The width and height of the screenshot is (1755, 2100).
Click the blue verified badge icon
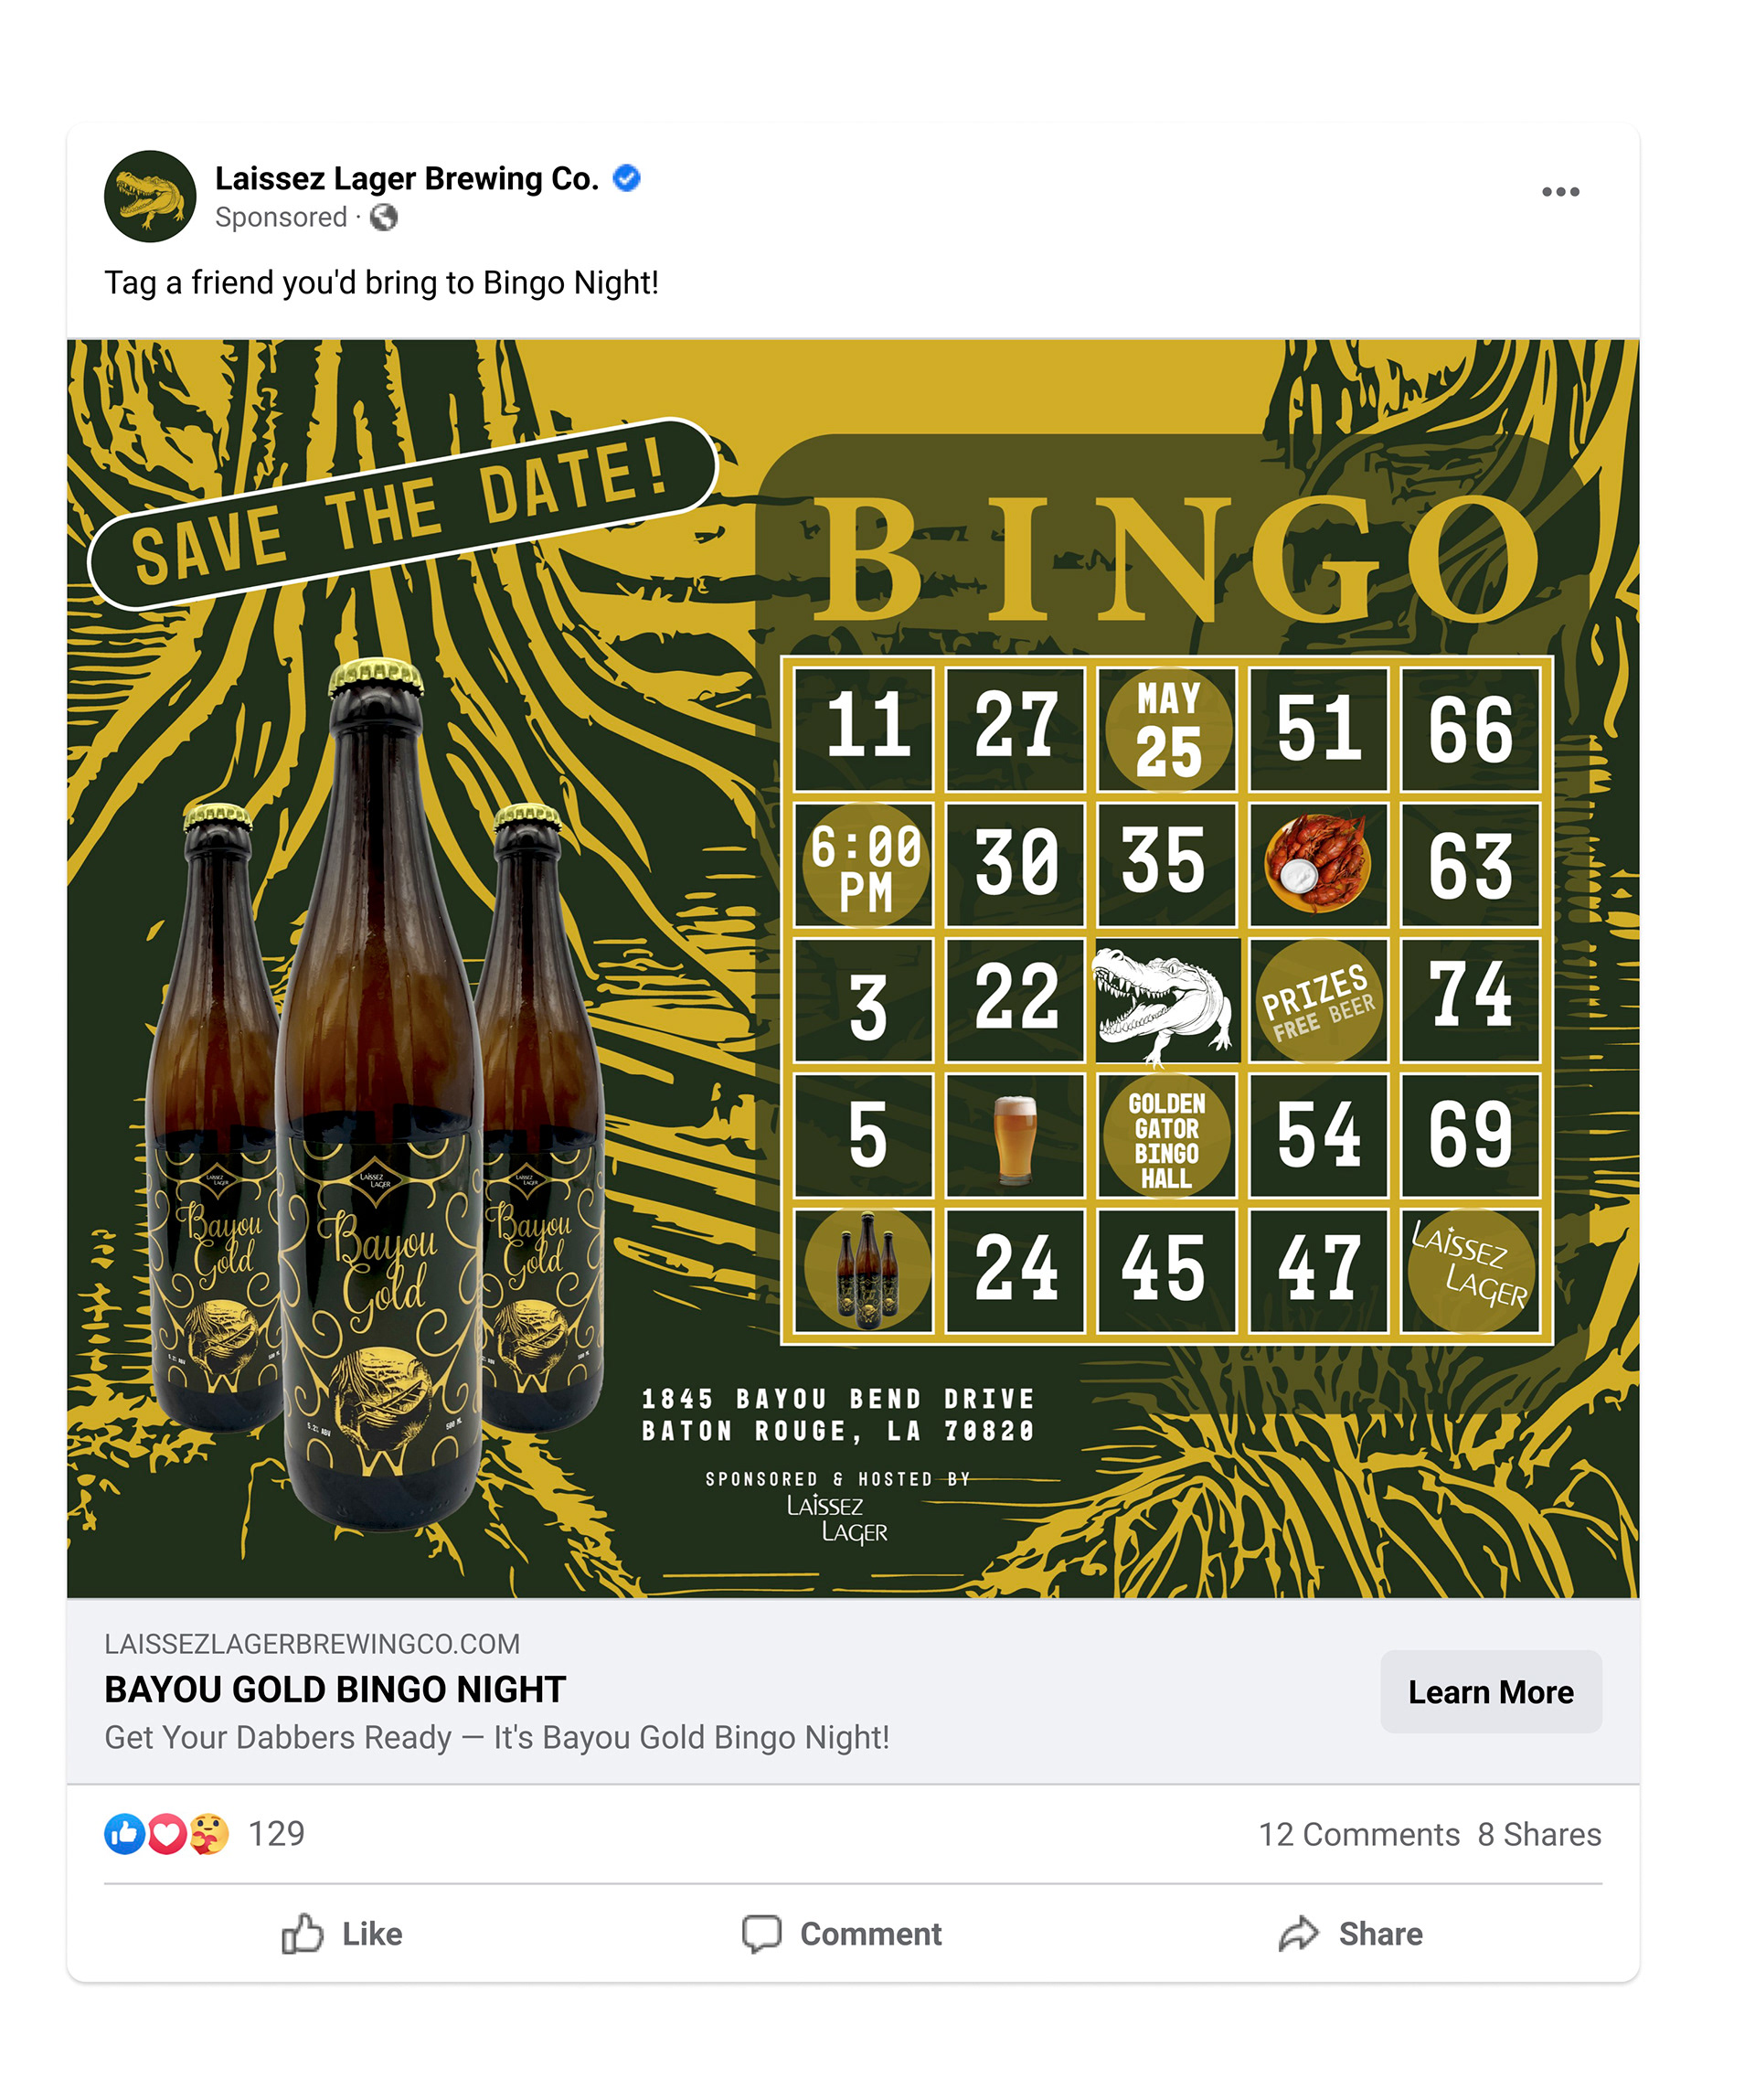pyautogui.click(x=627, y=178)
